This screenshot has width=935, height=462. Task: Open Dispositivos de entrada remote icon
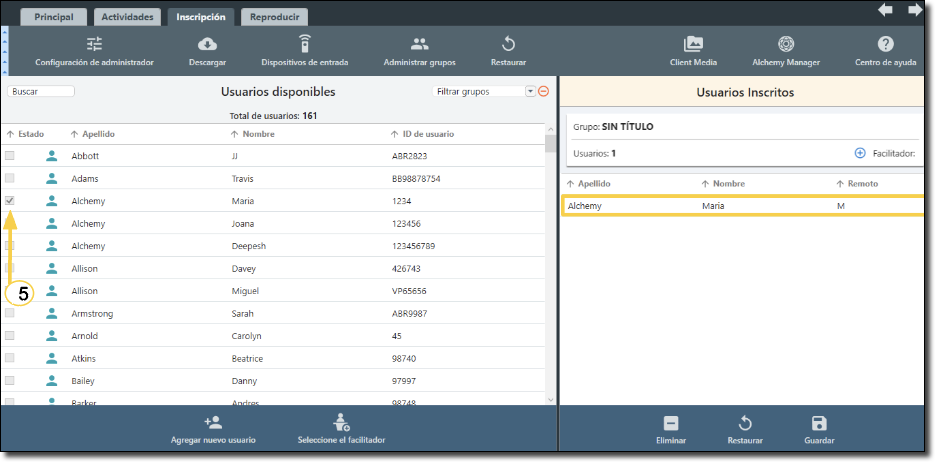pyautogui.click(x=305, y=44)
